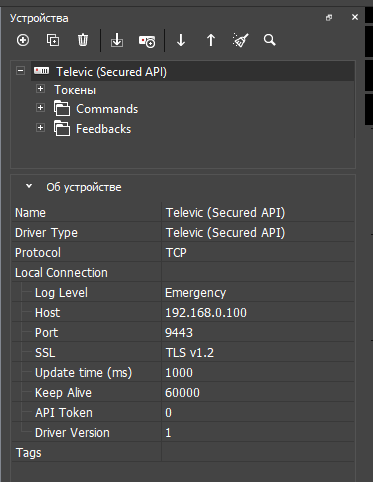Click the add driver device icon

(x=147, y=41)
